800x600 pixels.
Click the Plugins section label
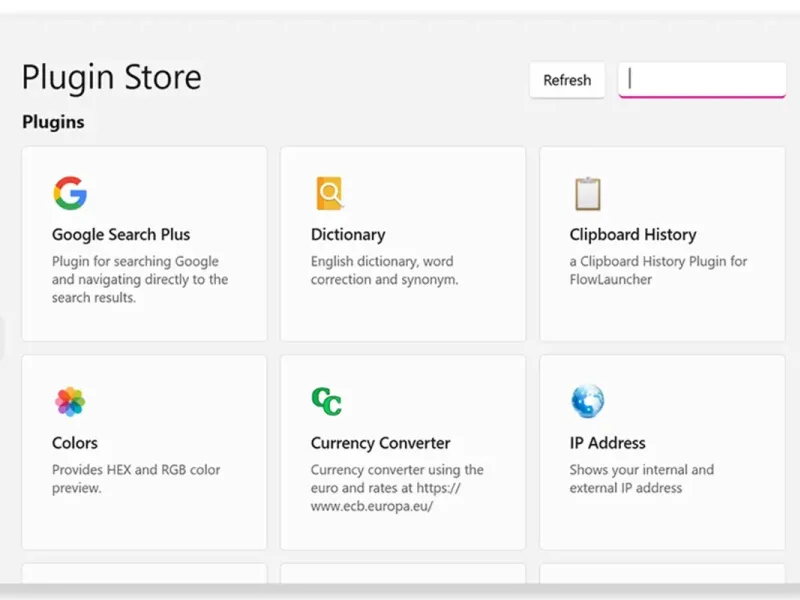coord(53,122)
